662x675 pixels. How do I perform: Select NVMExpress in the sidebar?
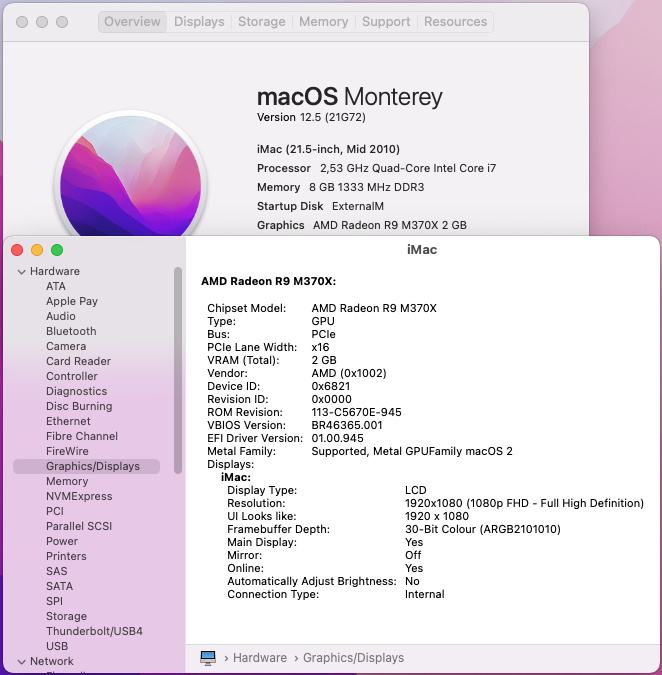click(x=79, y=497)
